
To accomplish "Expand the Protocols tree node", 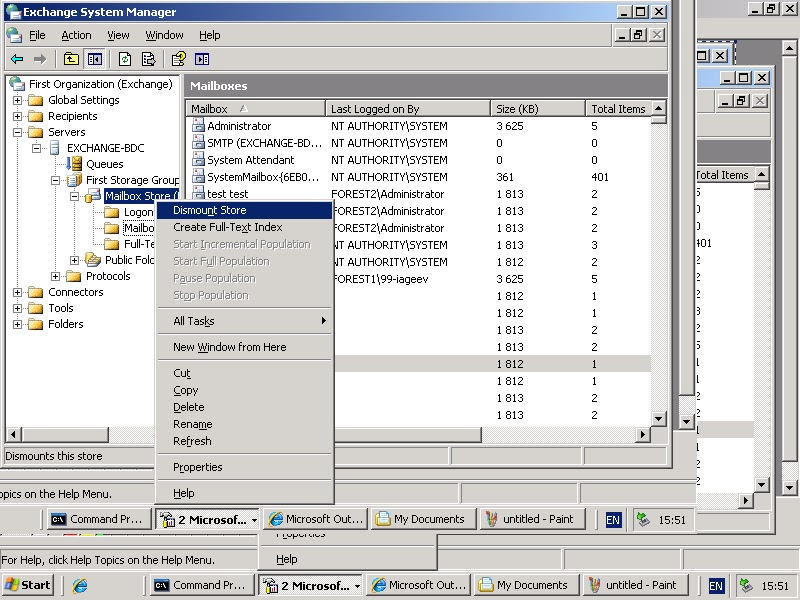I will 56,277.
